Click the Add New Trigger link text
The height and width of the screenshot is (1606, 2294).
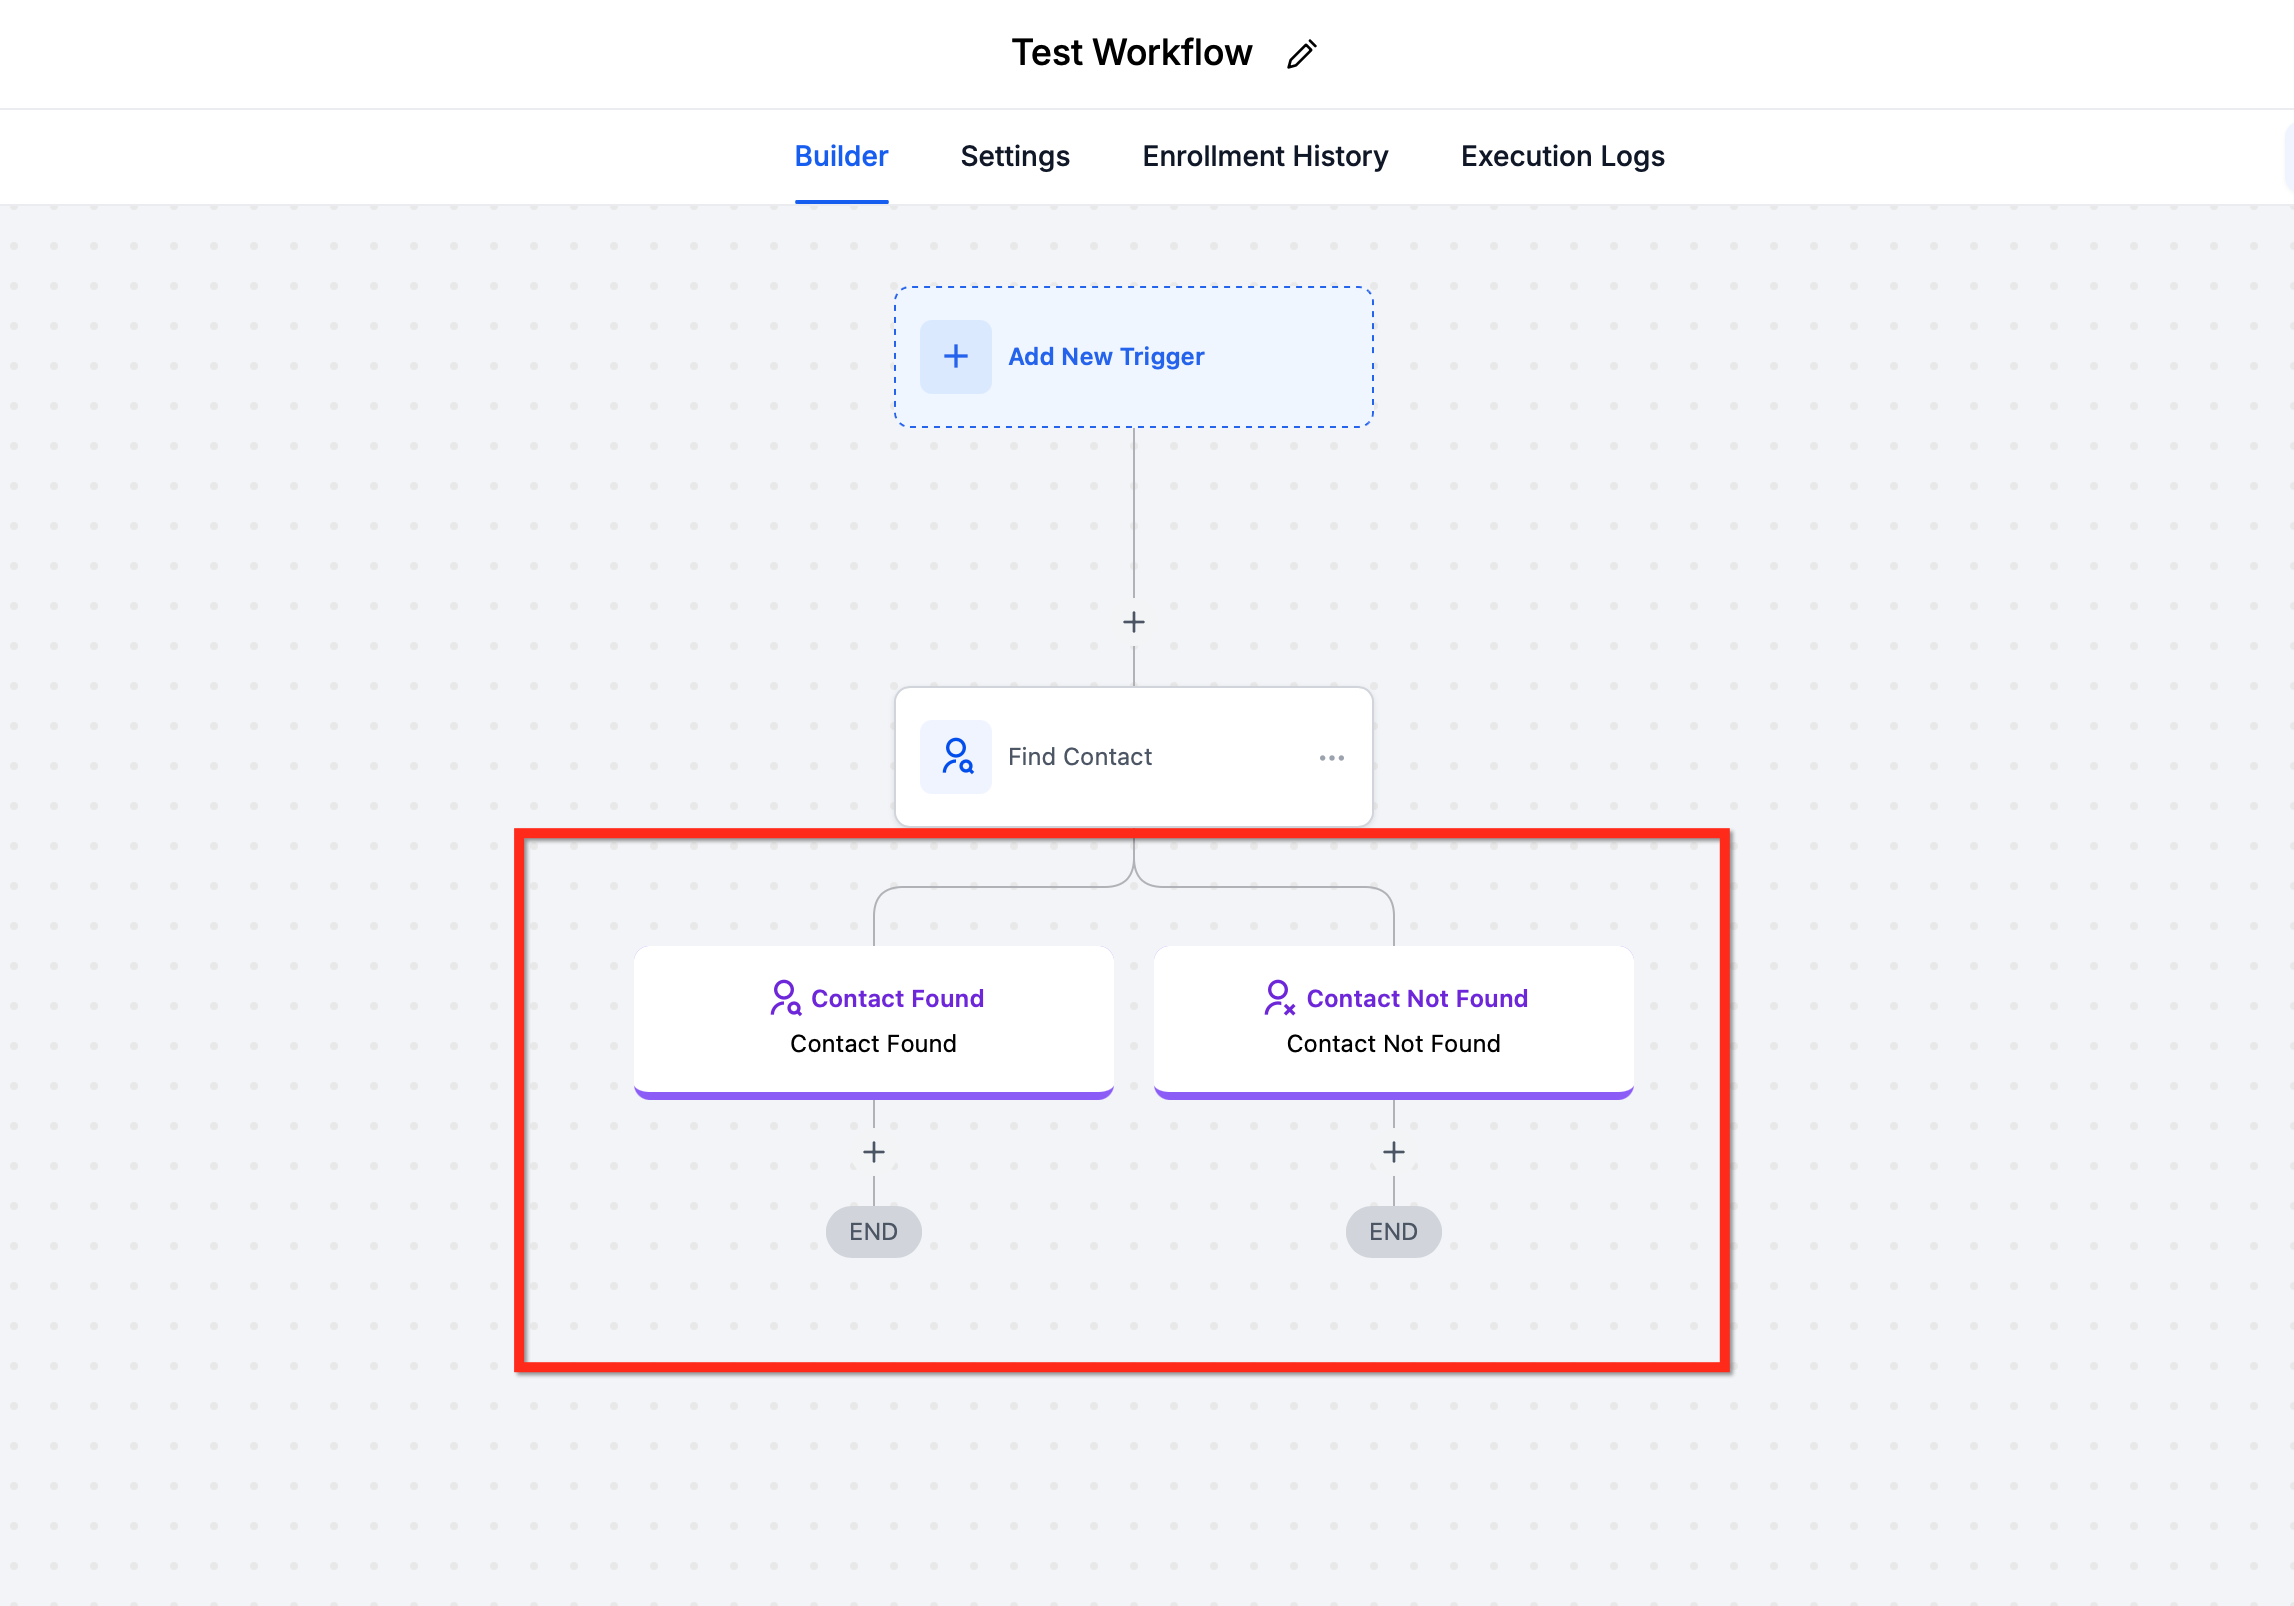point(1105,357)
